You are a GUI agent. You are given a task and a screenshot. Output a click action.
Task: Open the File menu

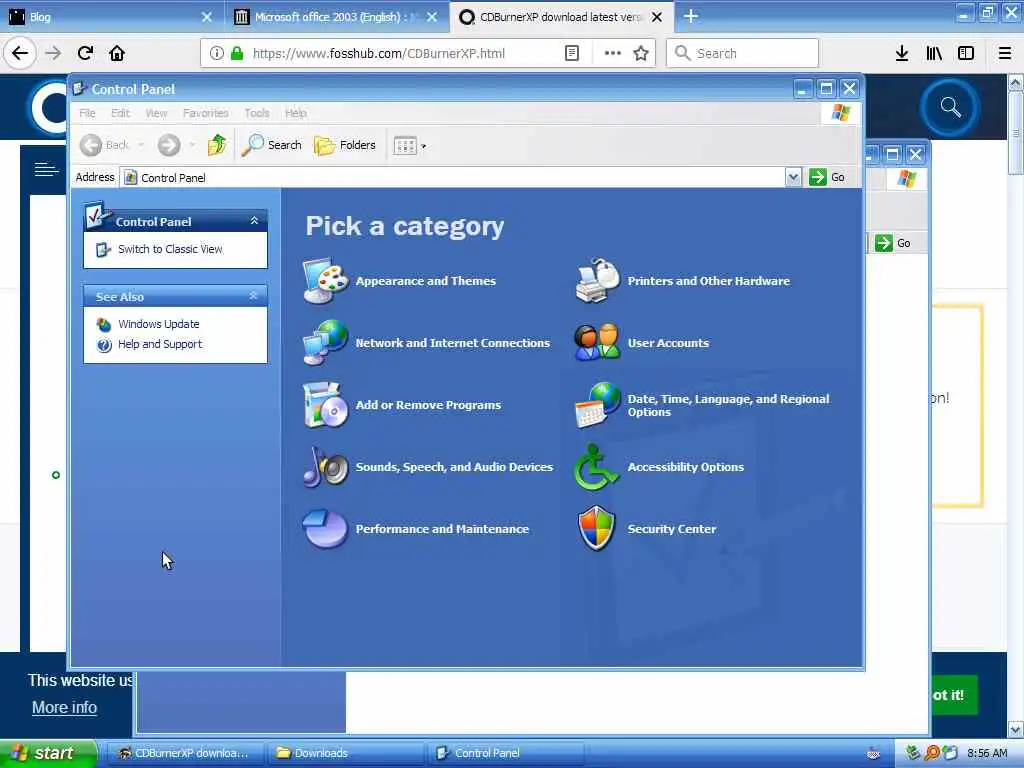coord(87,113)
